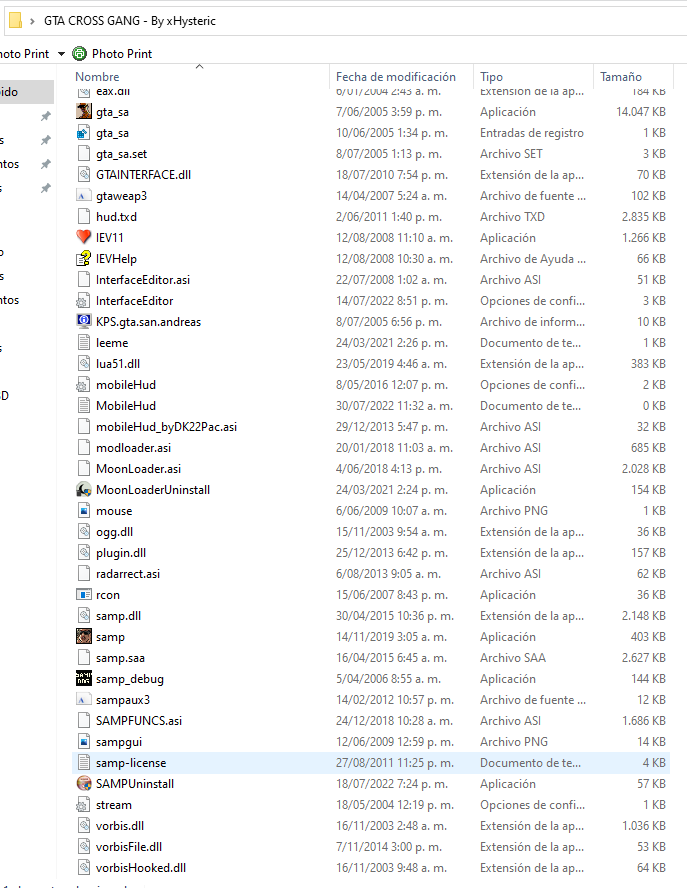Click the 14.047 KB size value
This screenshot has height=888, width=687.
pos(641,112)
